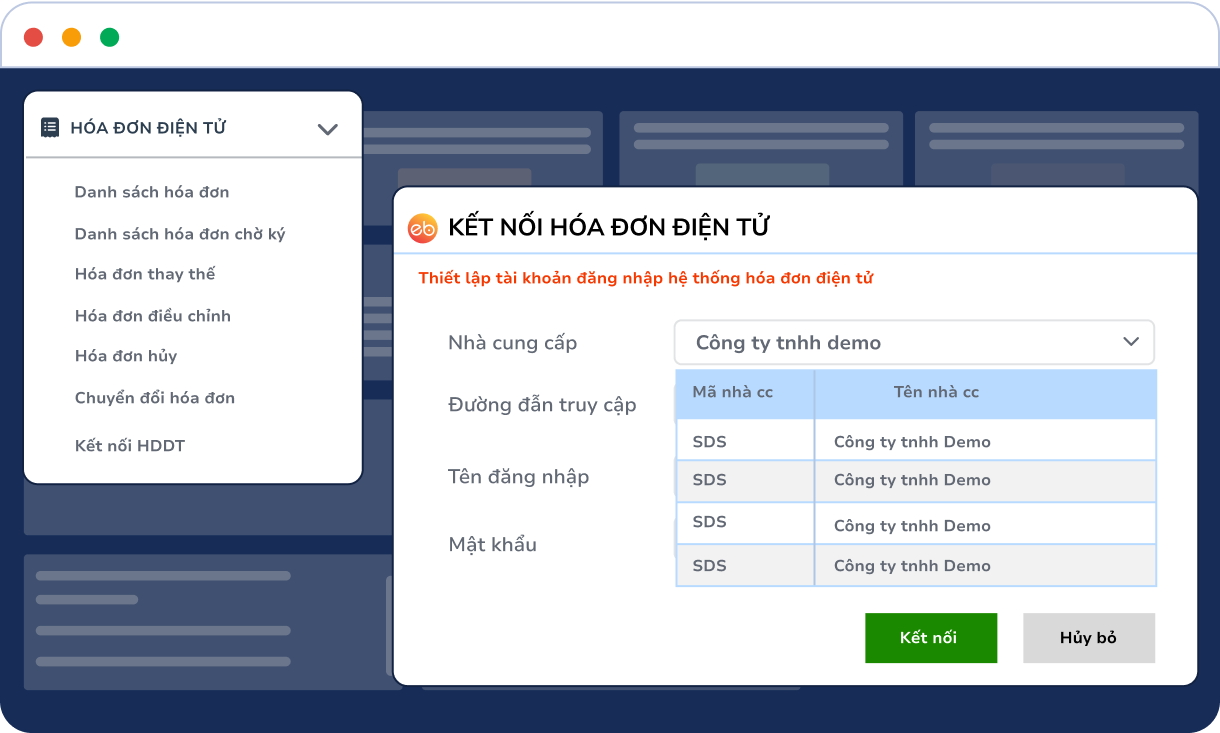The width and height of the screenshot is (1220, 733).
Task: Click the Hủy bỏ button
Action: 1089,638
